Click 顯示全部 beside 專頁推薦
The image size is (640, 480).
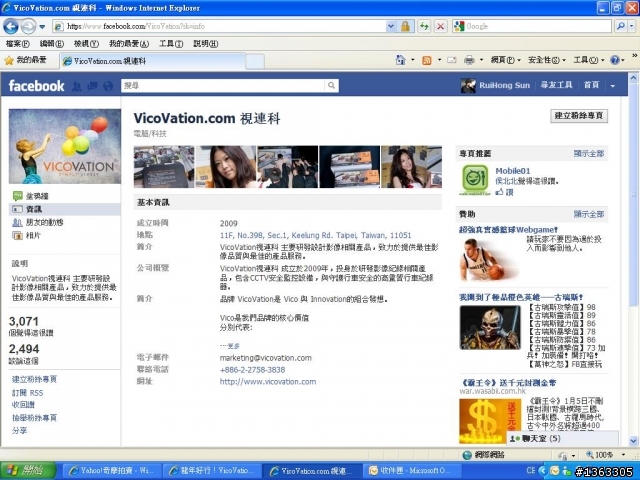(x=589, y=153)
